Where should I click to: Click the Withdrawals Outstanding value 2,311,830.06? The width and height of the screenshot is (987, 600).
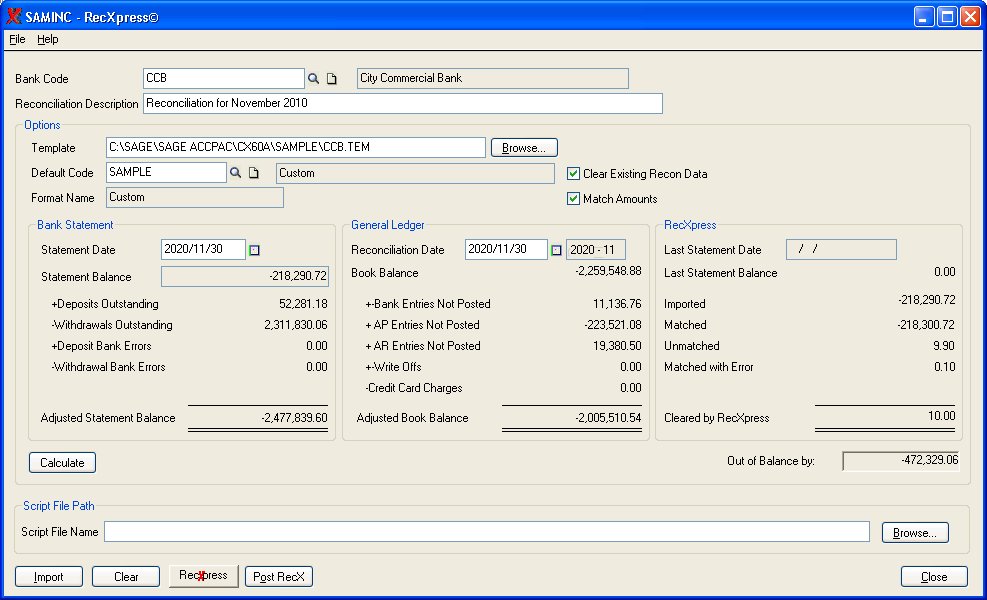[x=295, y=325]
